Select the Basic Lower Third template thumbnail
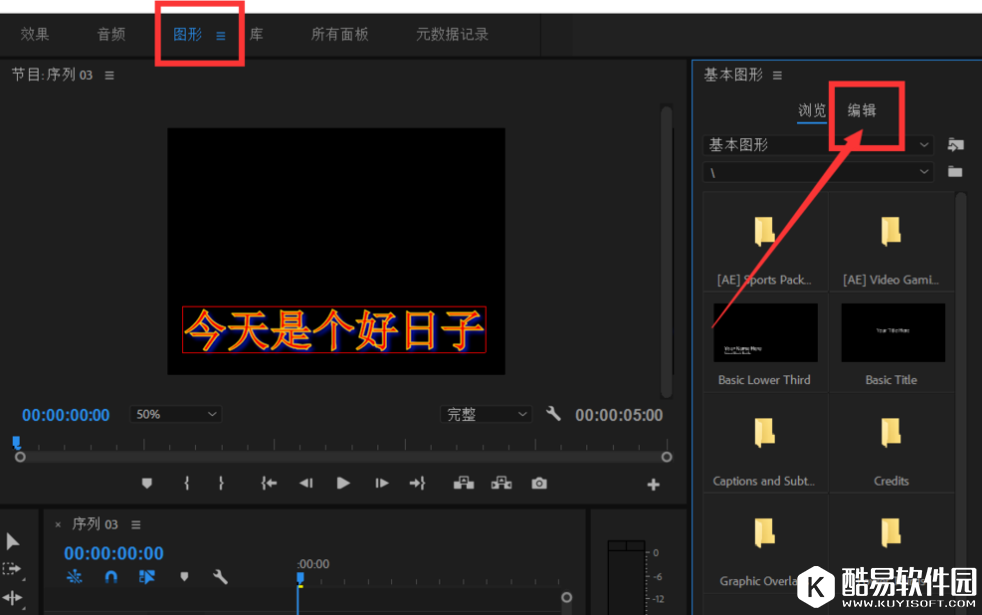Image resolution: width=982 pixels, height=615 pixels. [765, 333]
